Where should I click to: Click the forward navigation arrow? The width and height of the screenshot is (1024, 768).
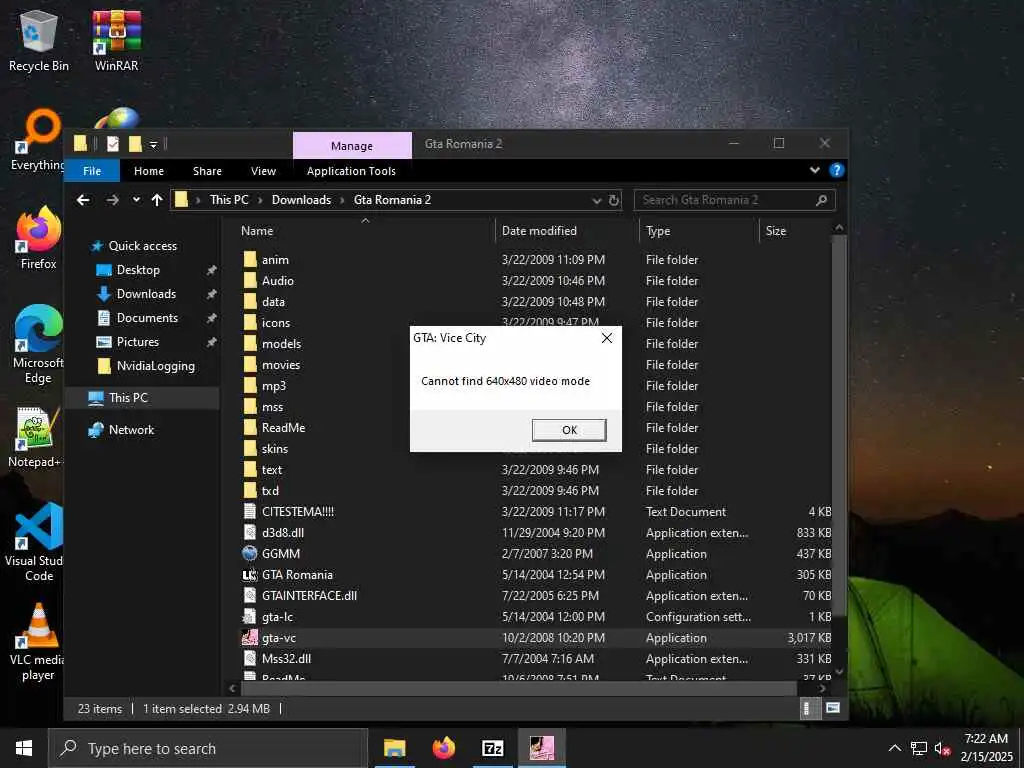[112, 200]
